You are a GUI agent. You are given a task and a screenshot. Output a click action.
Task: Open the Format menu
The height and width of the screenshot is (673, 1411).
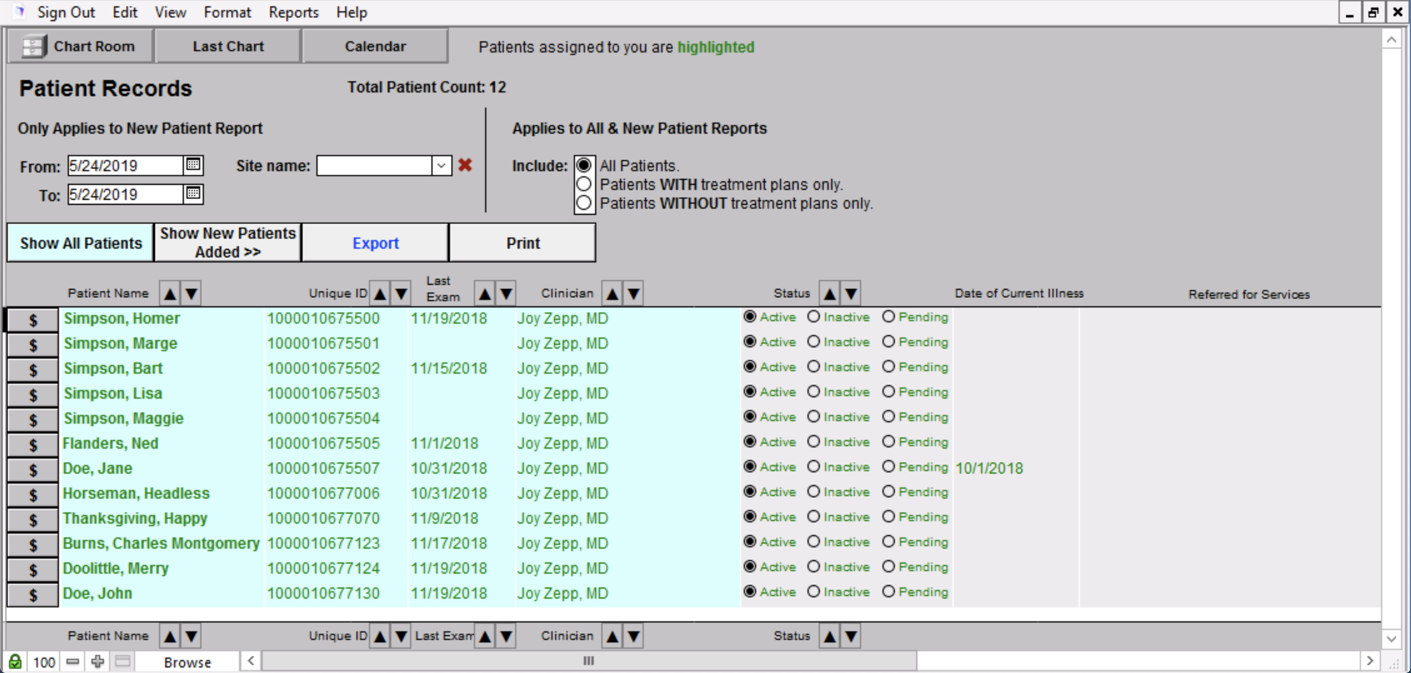pyautogui.click(x=227, y=12)
